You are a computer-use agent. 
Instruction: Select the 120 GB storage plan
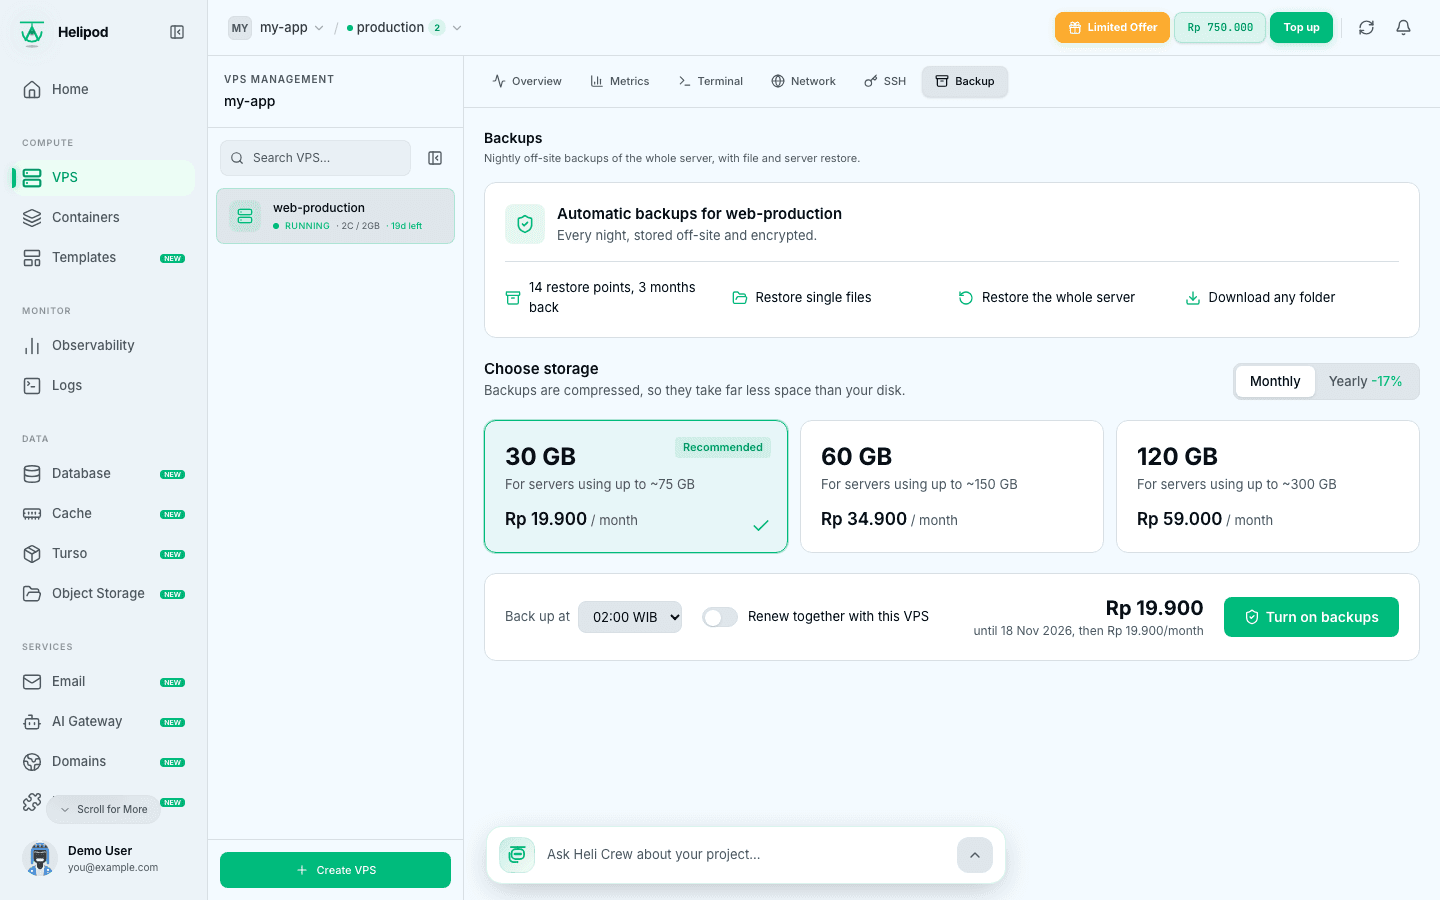point(1268,486)
